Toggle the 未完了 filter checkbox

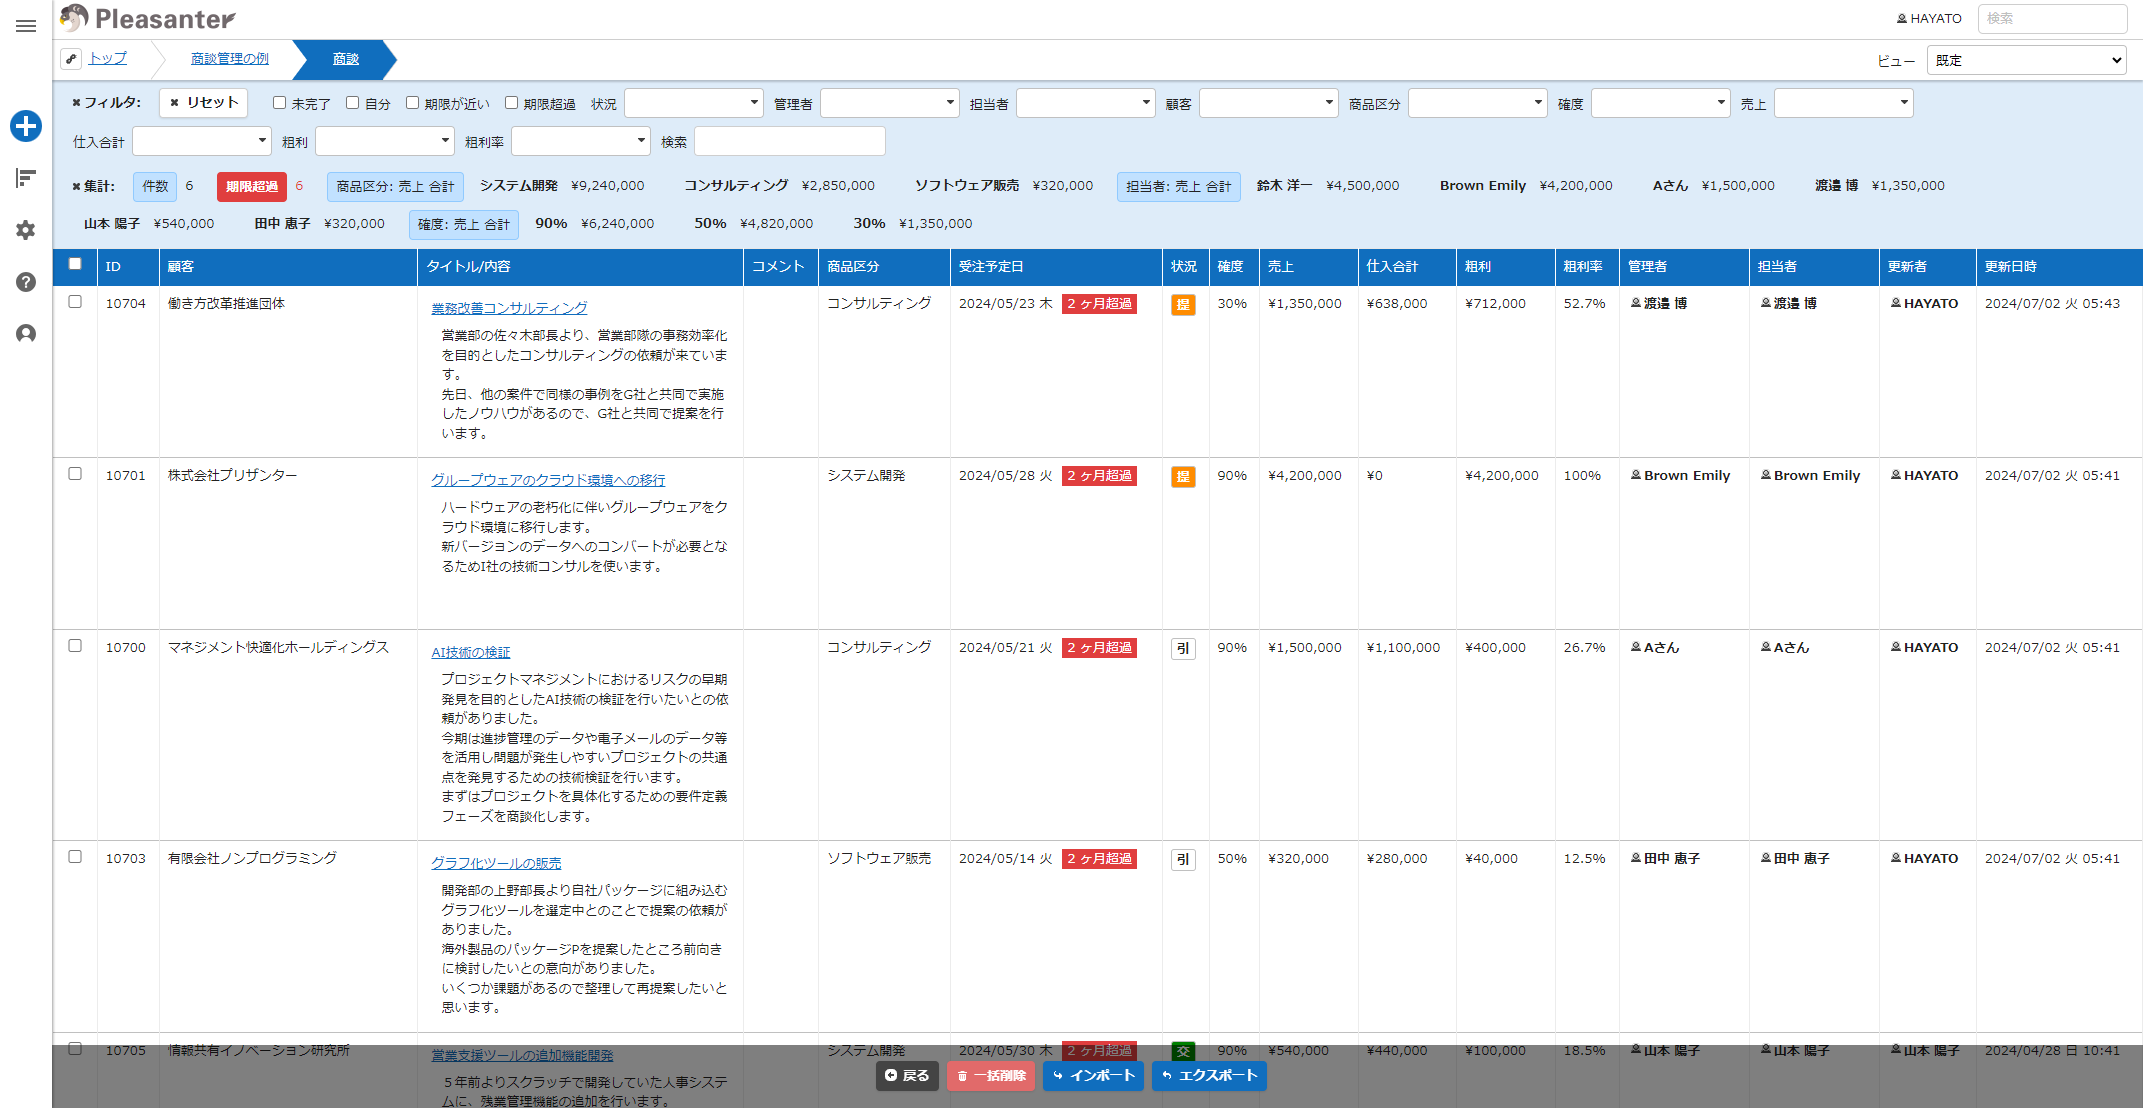280,102
